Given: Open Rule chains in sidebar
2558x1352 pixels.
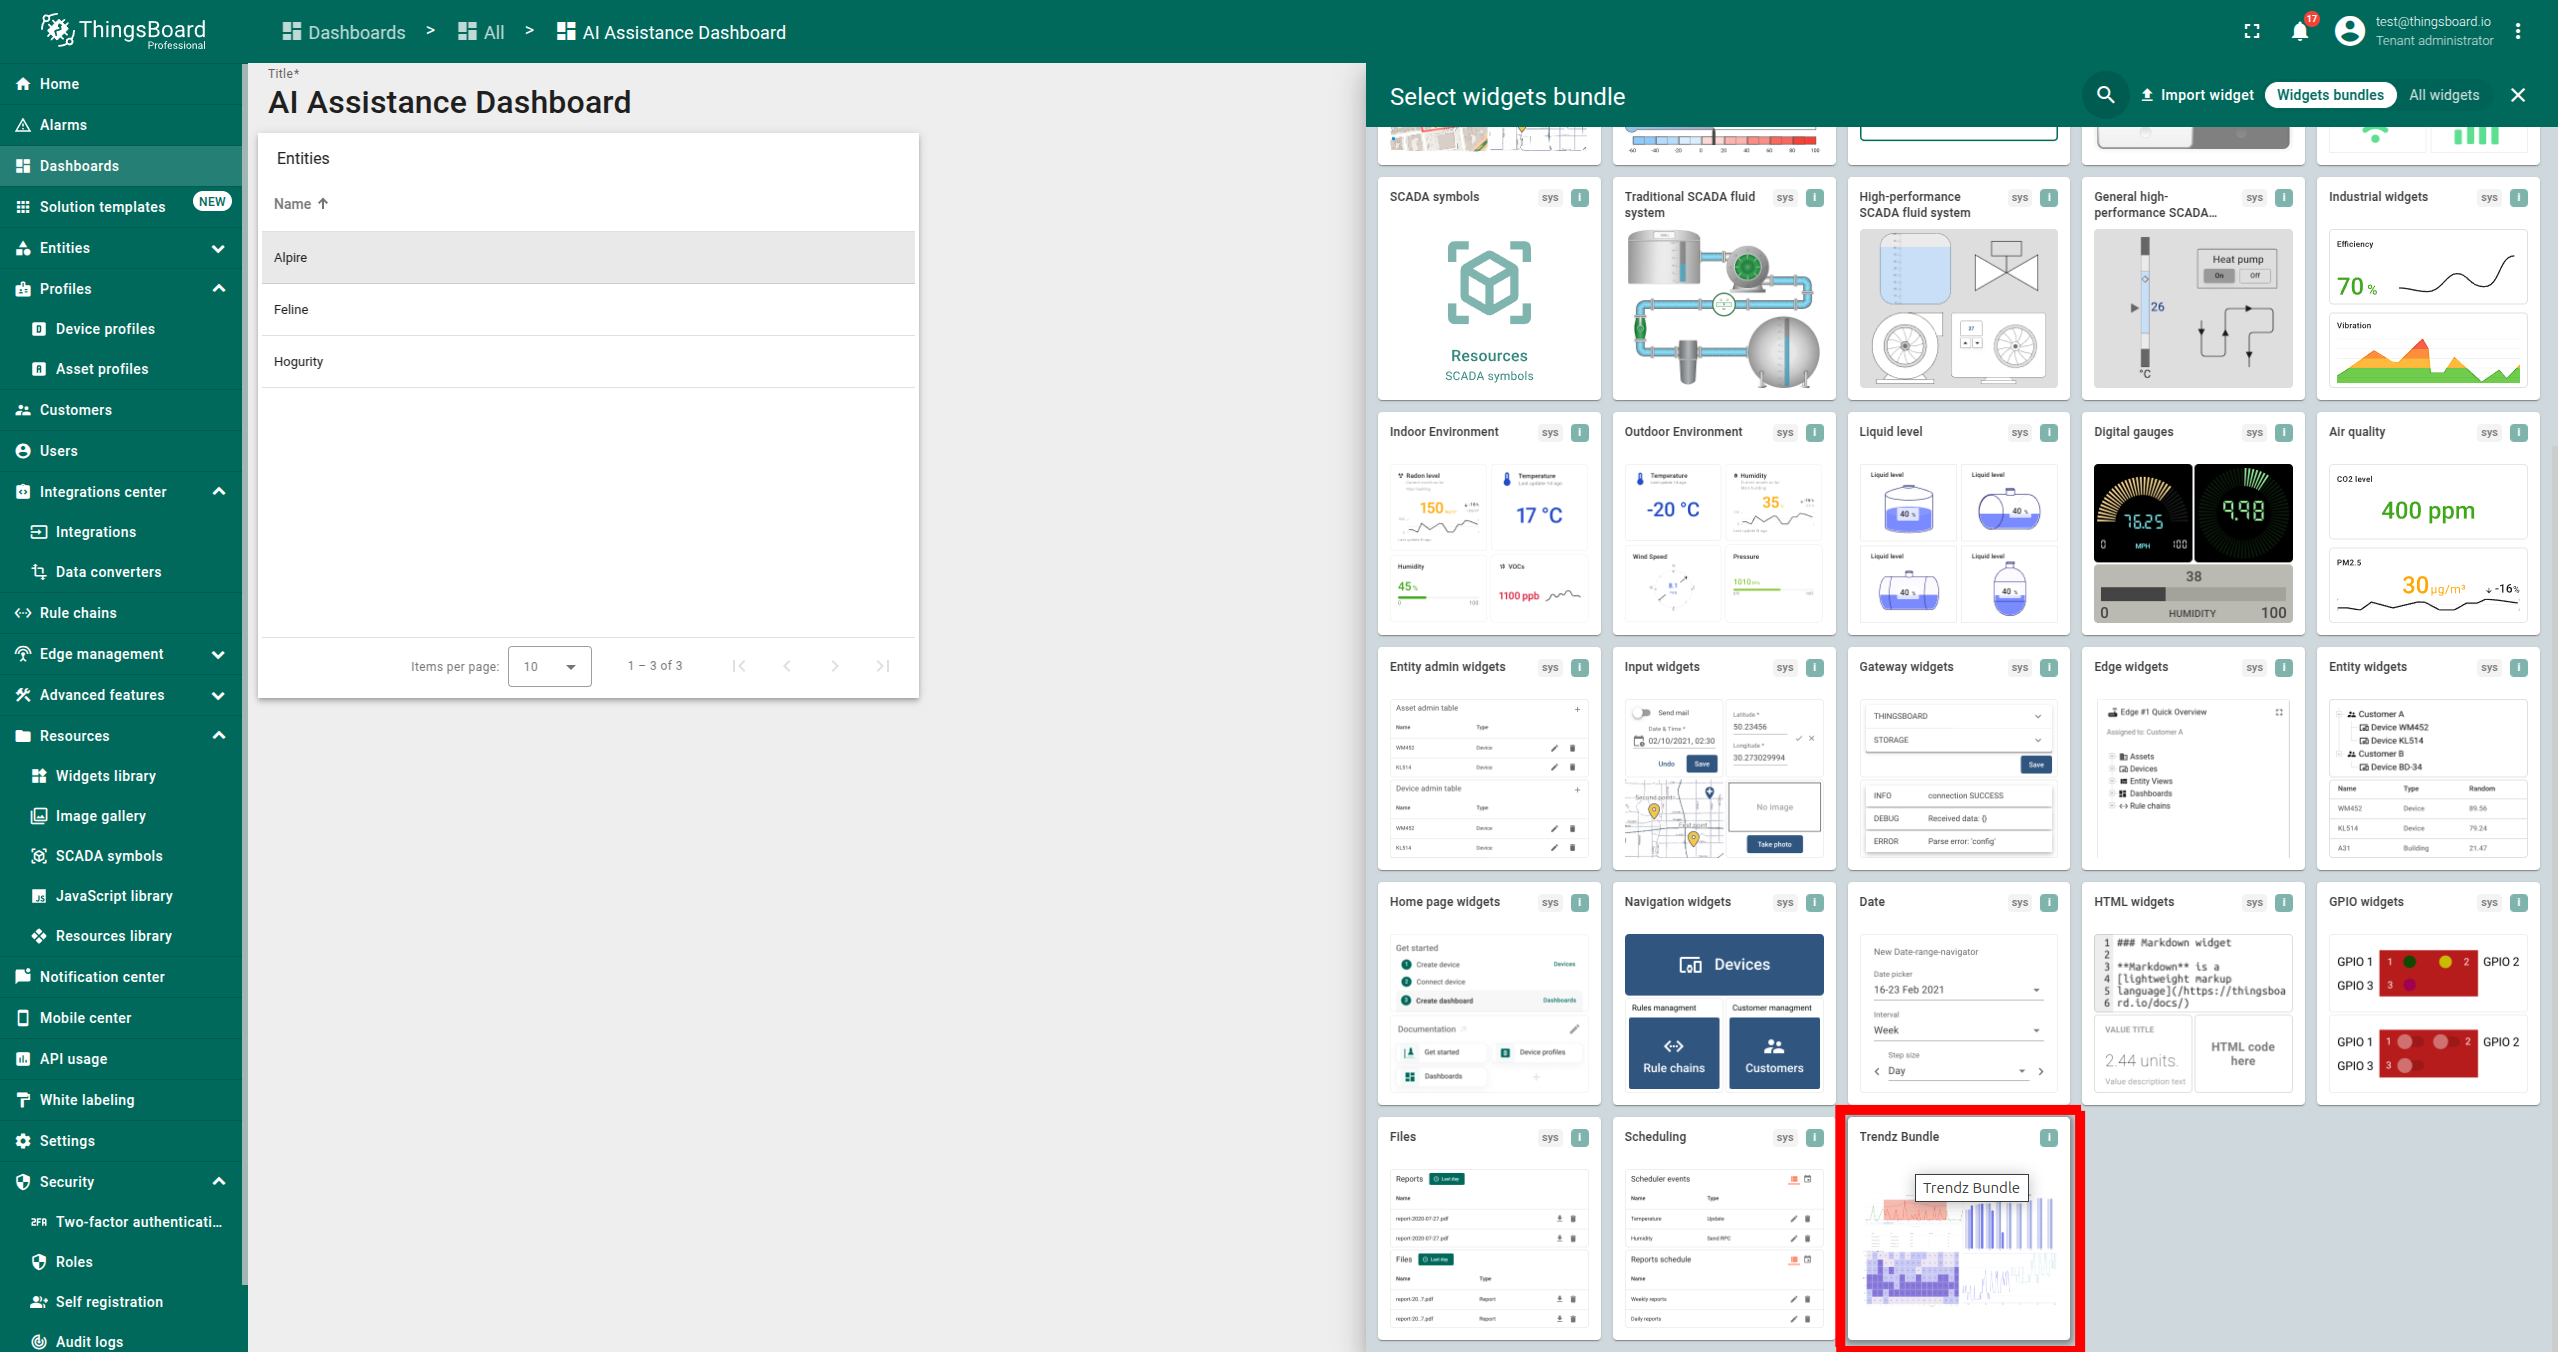Looking at the screenshot, I should pyautogui.click(x=78, y=613).
